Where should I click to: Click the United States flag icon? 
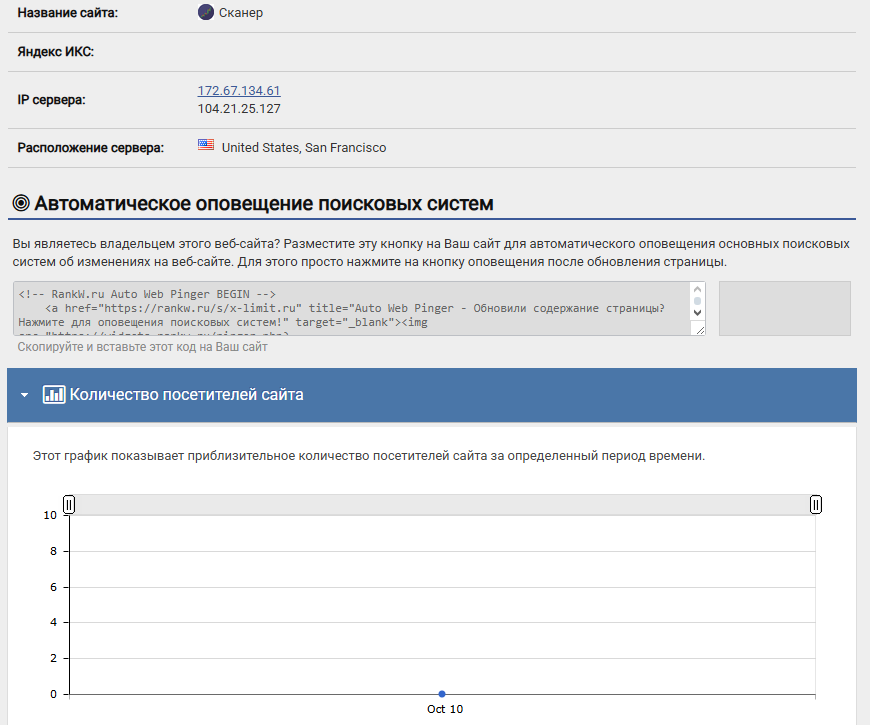(x=206, y=146)
